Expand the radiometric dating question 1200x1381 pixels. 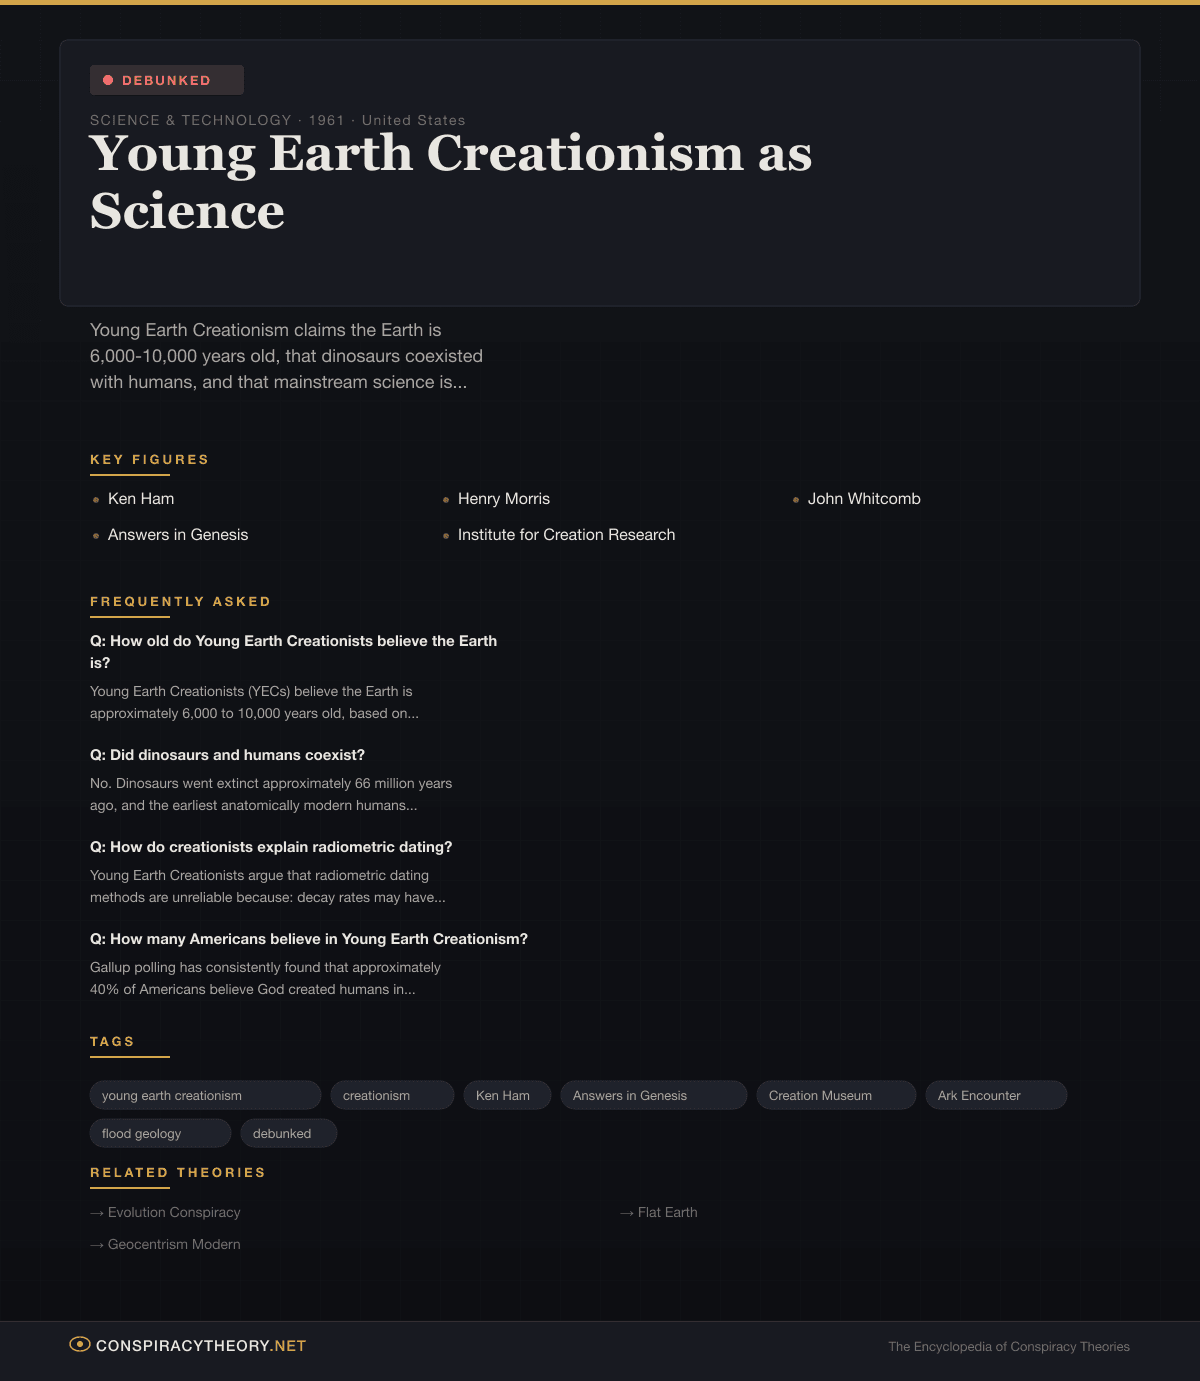271,847
